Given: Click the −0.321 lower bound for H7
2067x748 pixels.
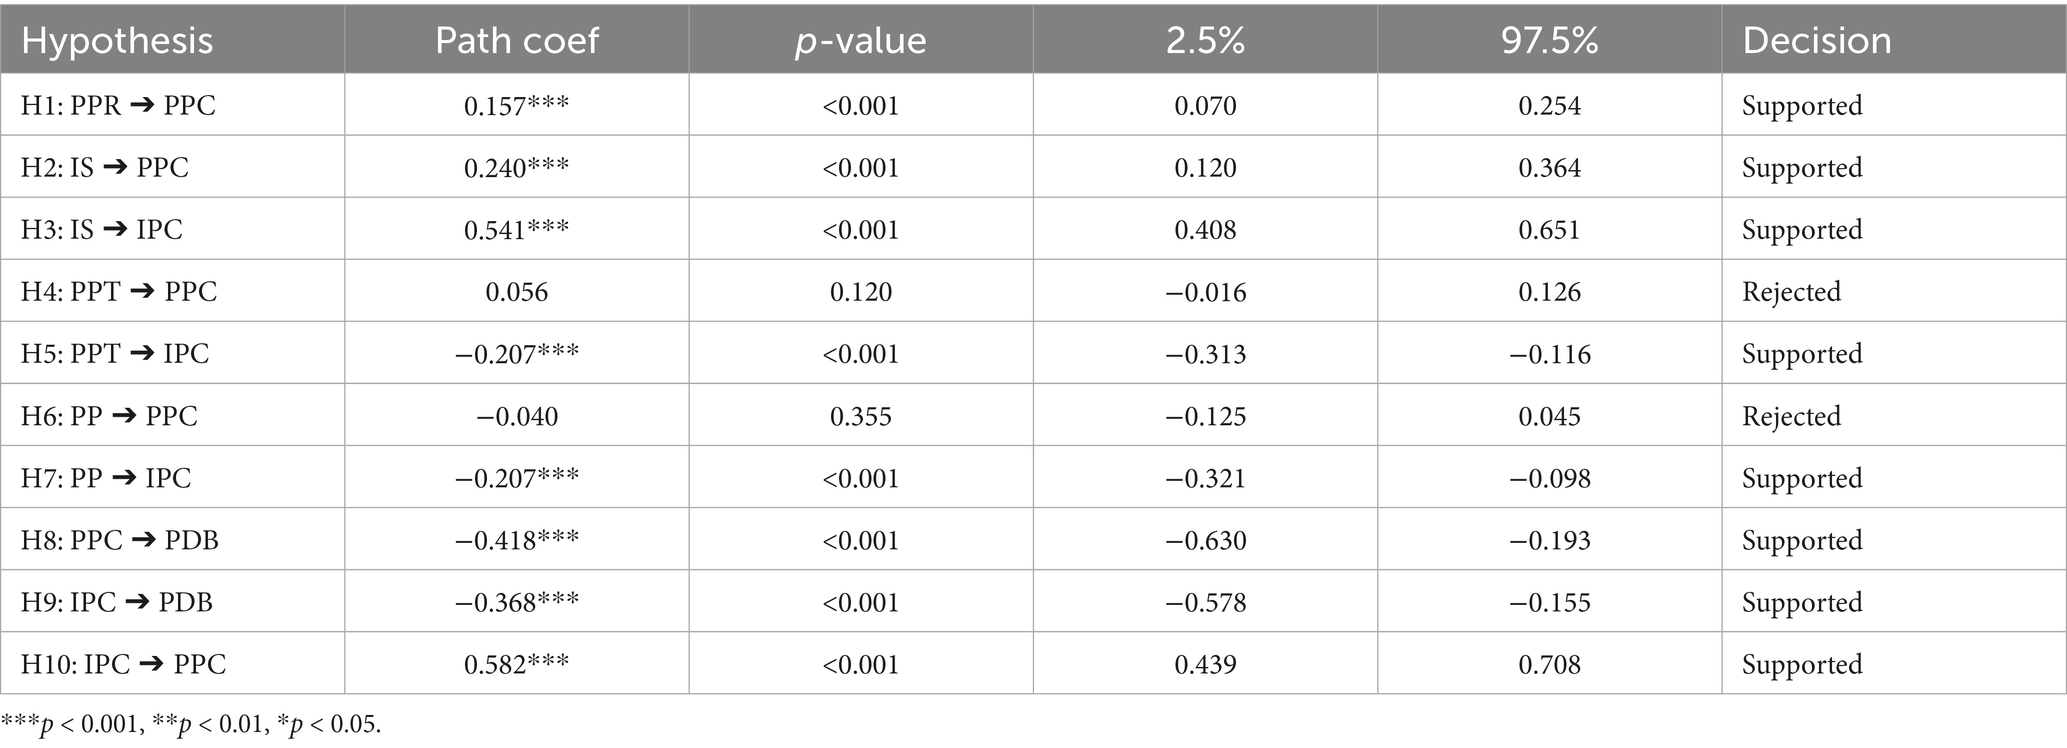Looking at the screenshot, I should (1205, 478).
